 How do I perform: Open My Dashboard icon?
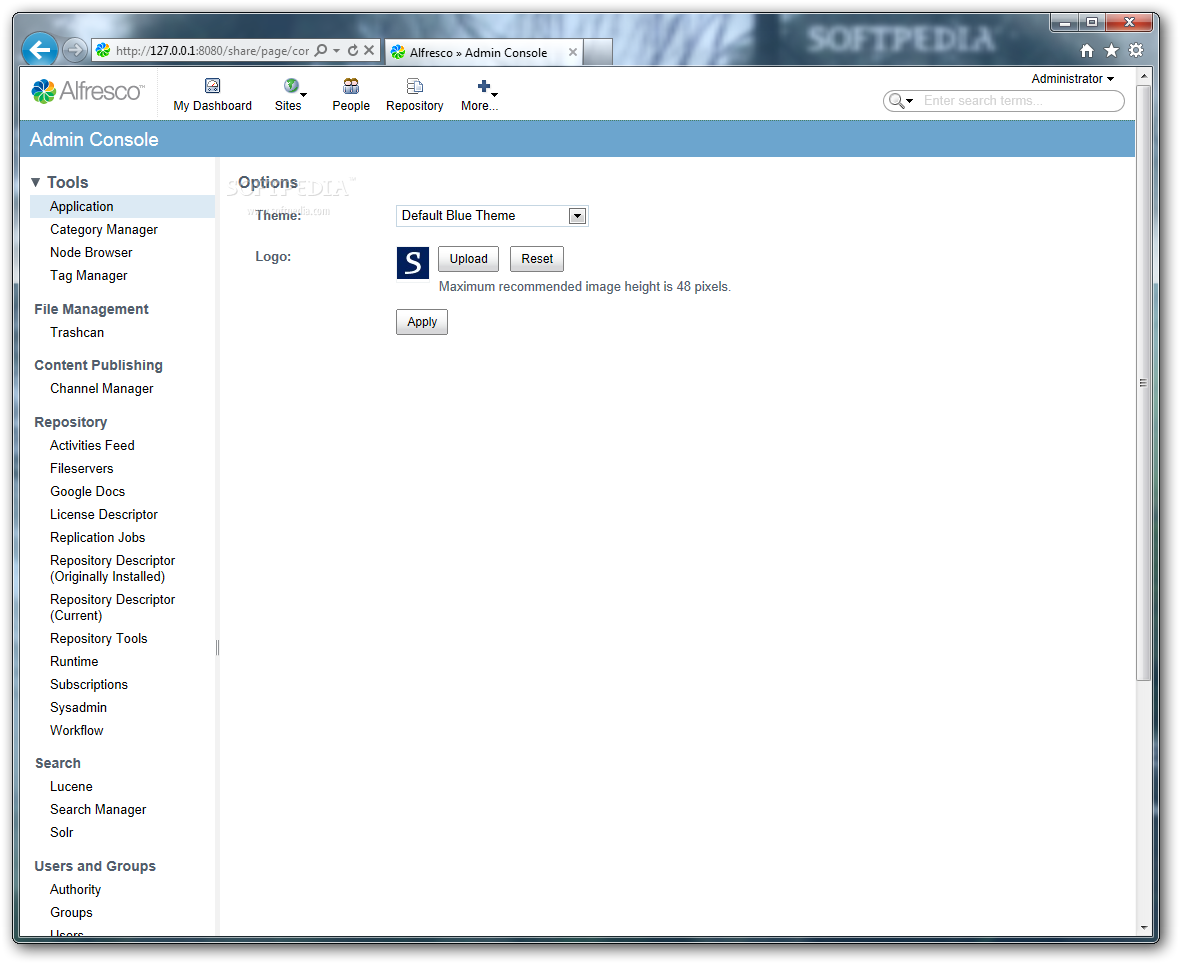pyautogui.click(x=212, y=86)
